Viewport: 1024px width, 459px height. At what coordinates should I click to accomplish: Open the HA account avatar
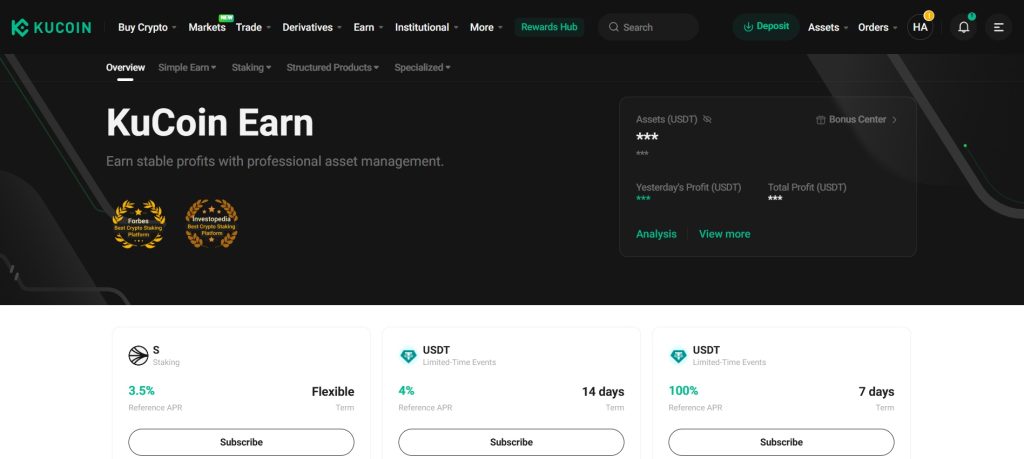pos(920,27)
